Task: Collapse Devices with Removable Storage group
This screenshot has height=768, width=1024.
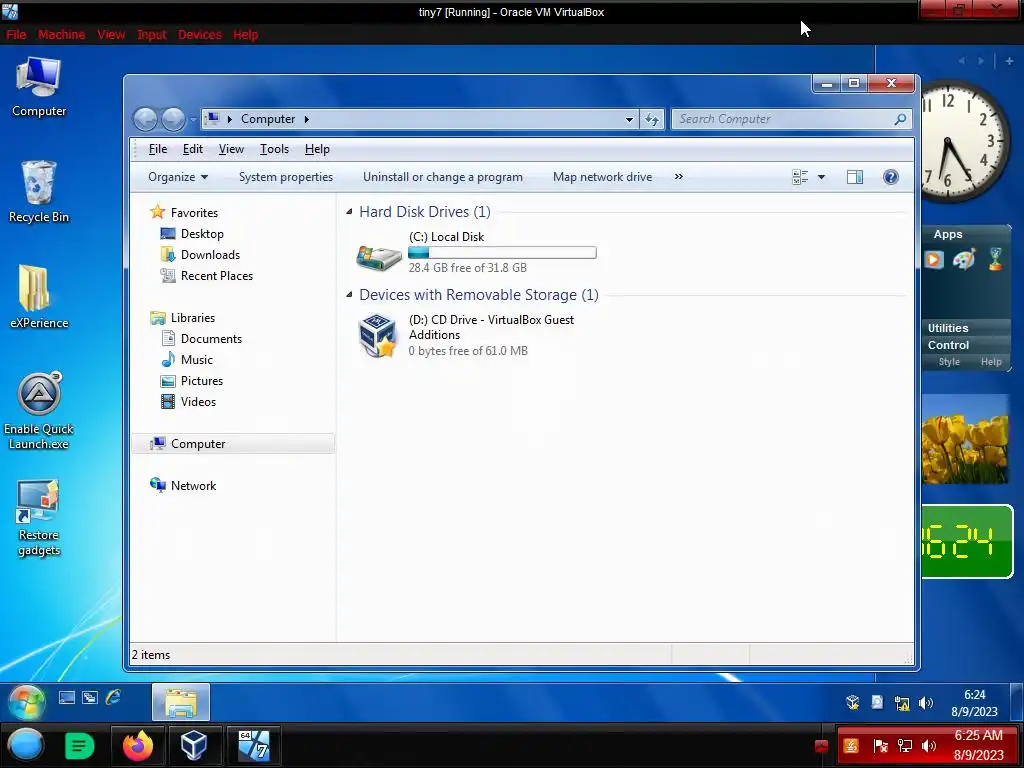Action: pyautogui.click(x=349, y=295)
